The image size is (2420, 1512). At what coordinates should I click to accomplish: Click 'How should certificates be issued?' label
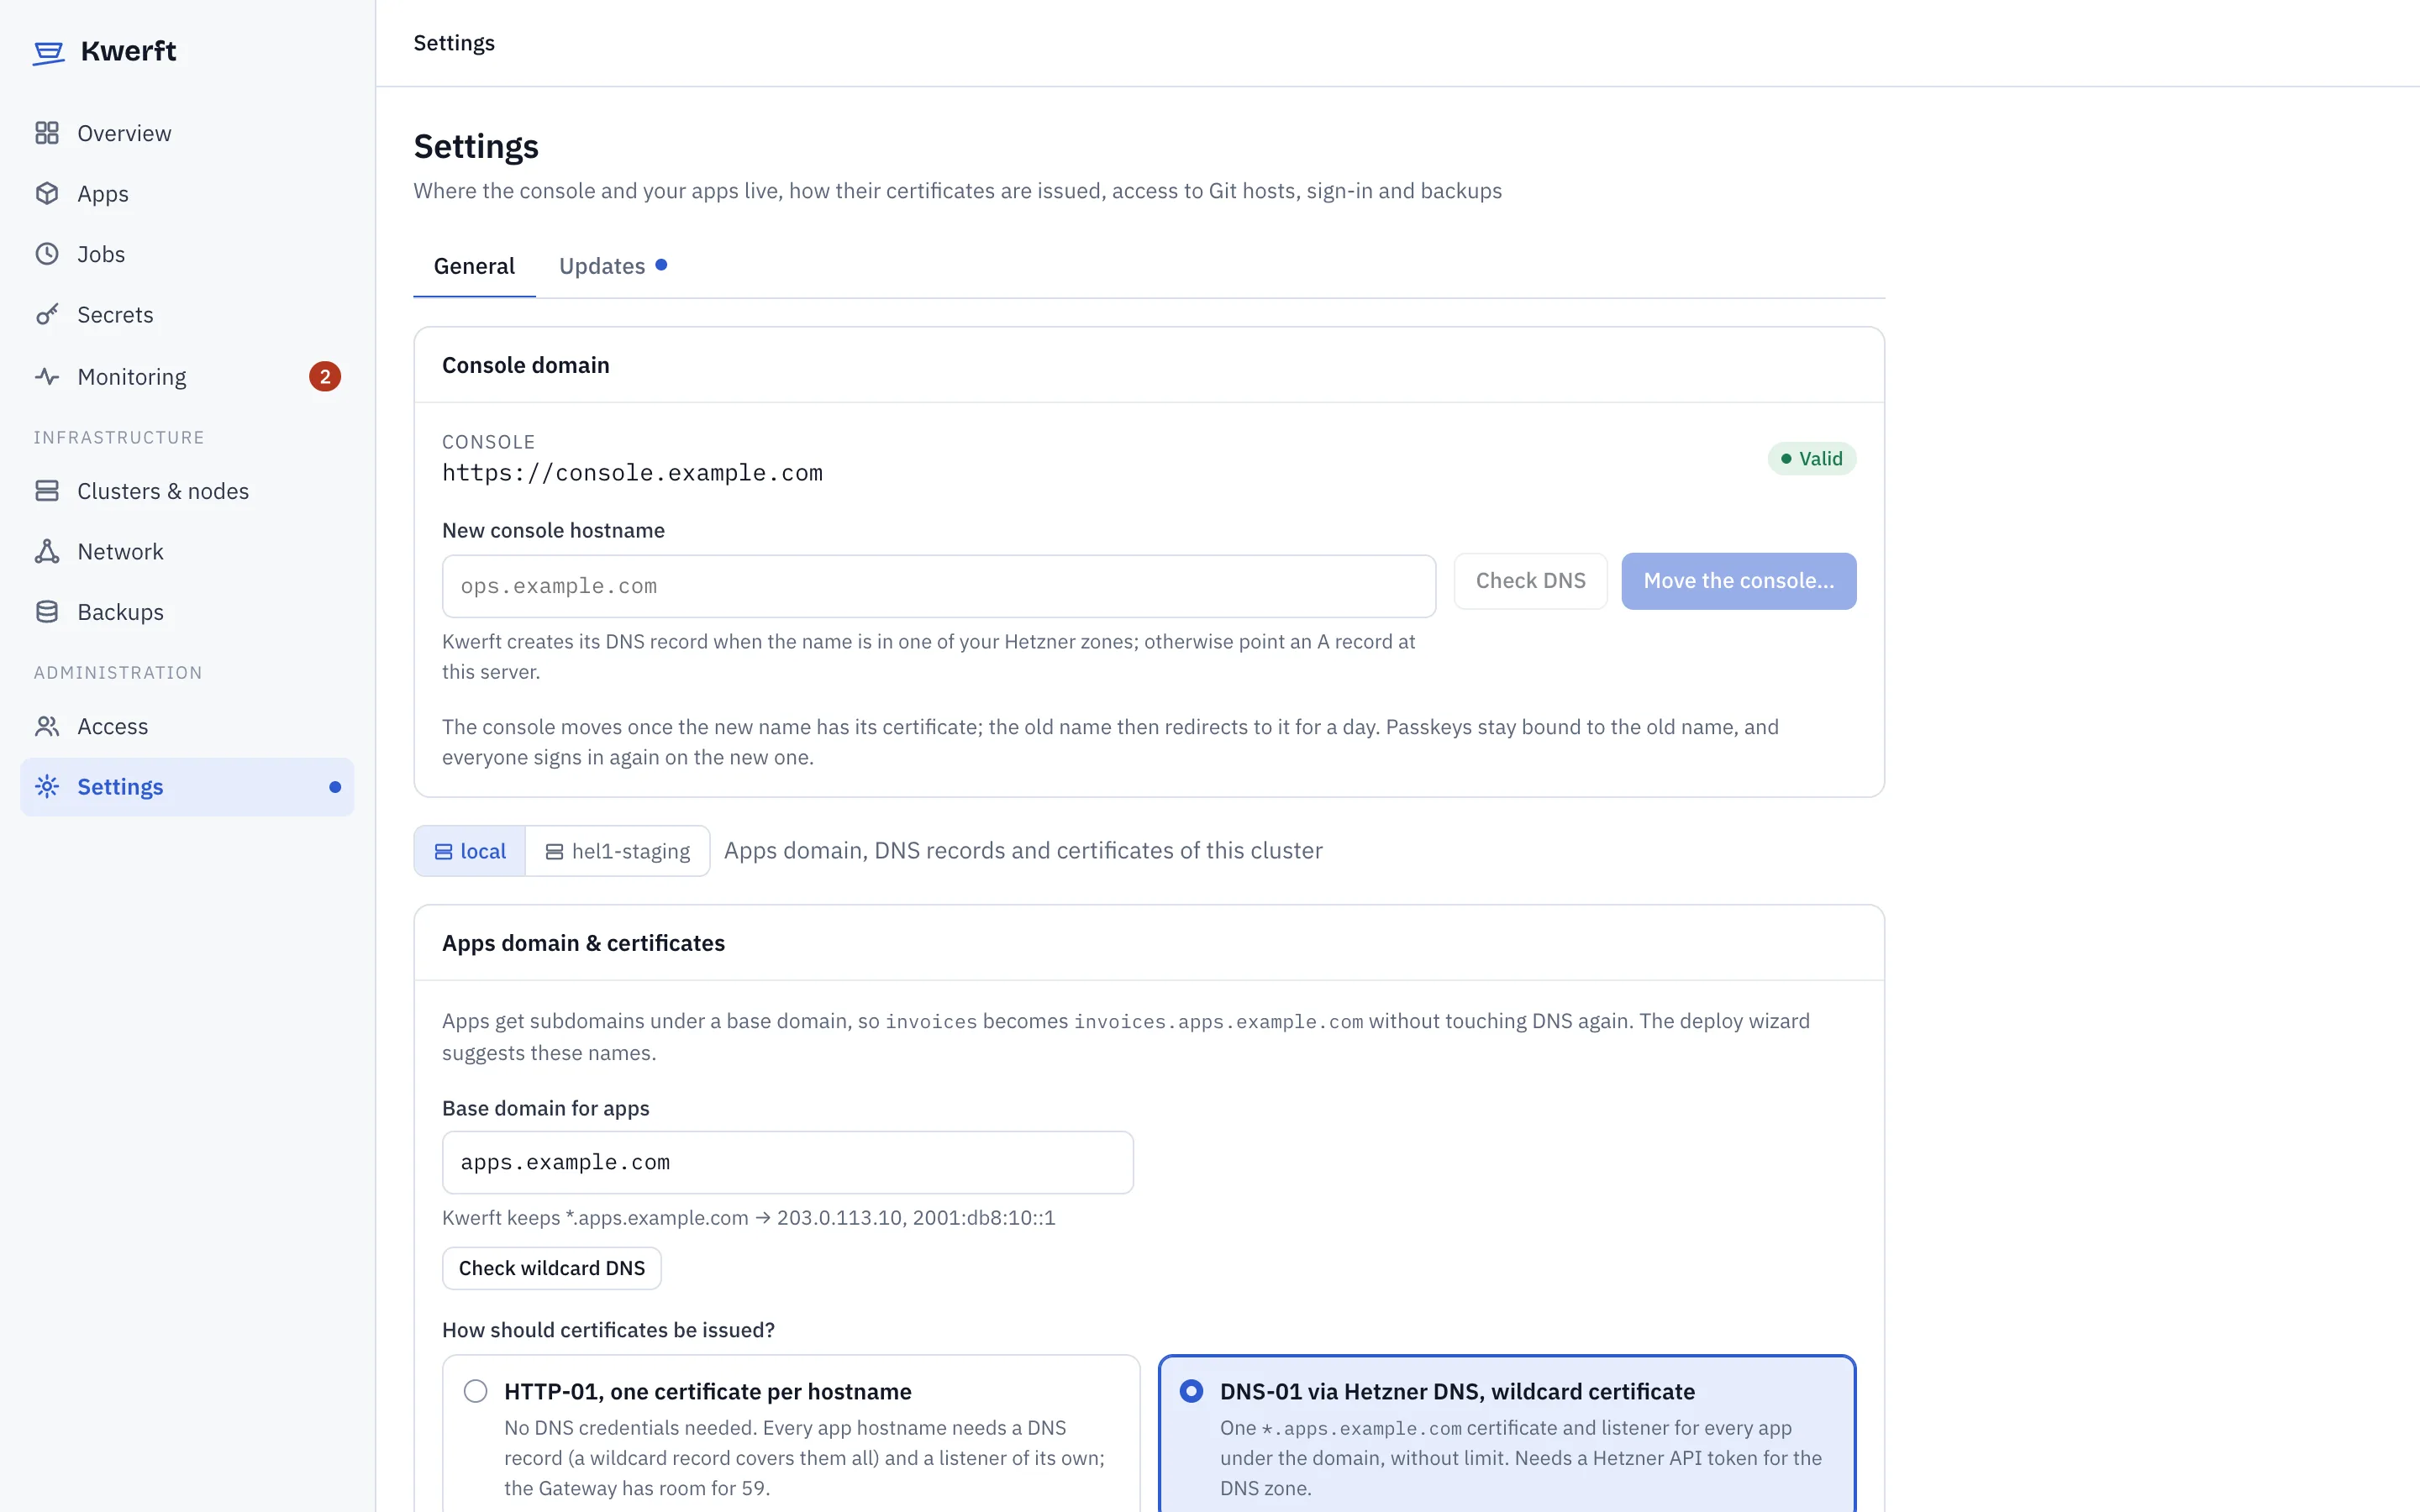[608, 1330]
